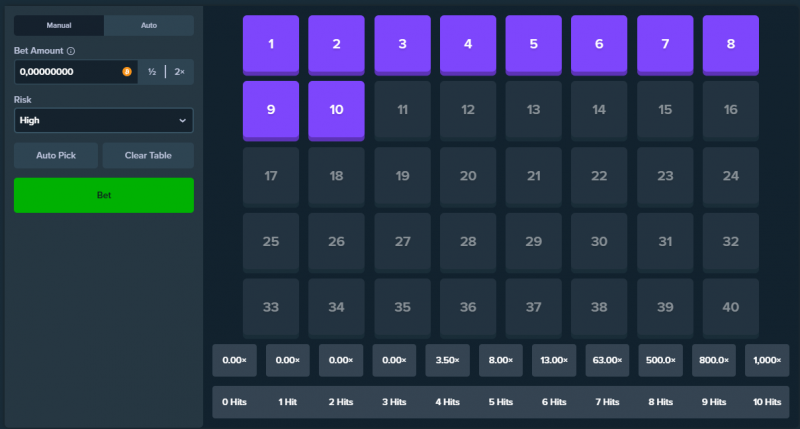Switch to the Auto tab

tap(148, 26)
